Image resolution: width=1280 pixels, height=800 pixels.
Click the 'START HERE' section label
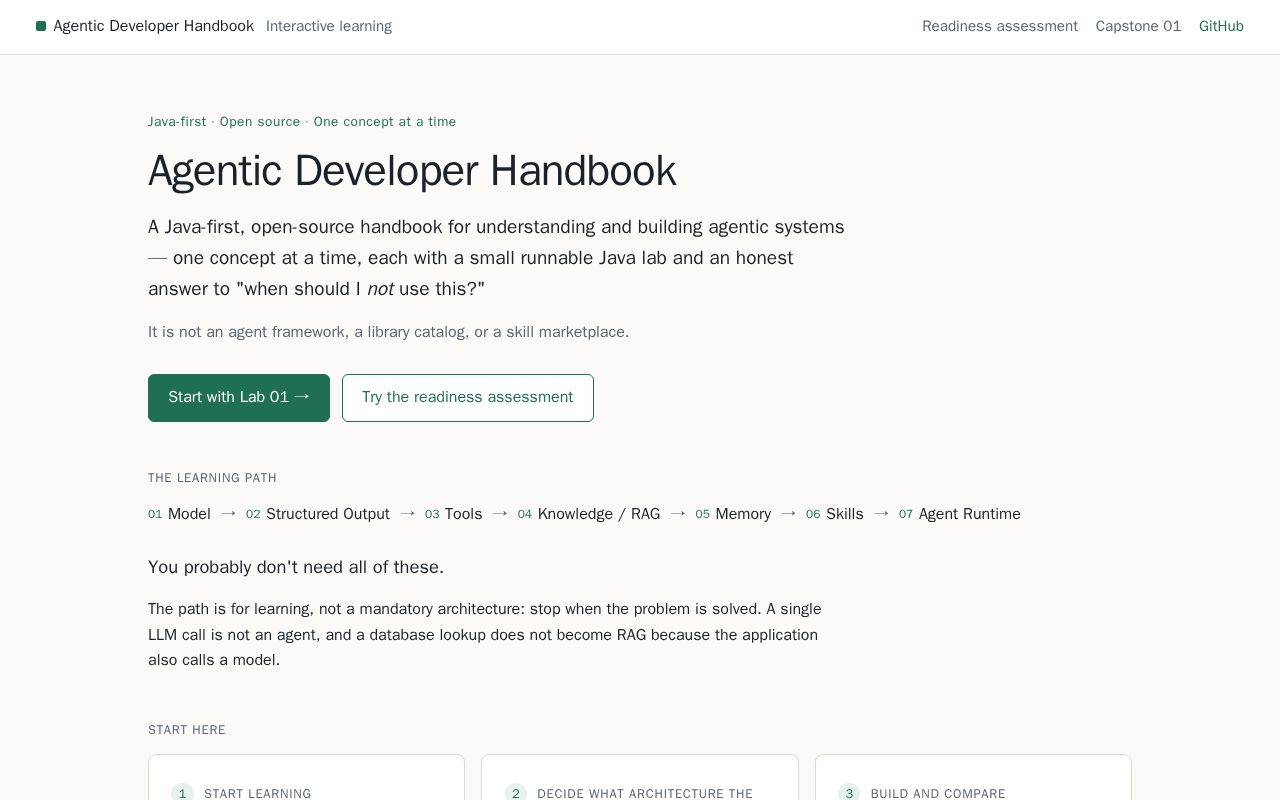pyautogui.click(x=187, y=730)
